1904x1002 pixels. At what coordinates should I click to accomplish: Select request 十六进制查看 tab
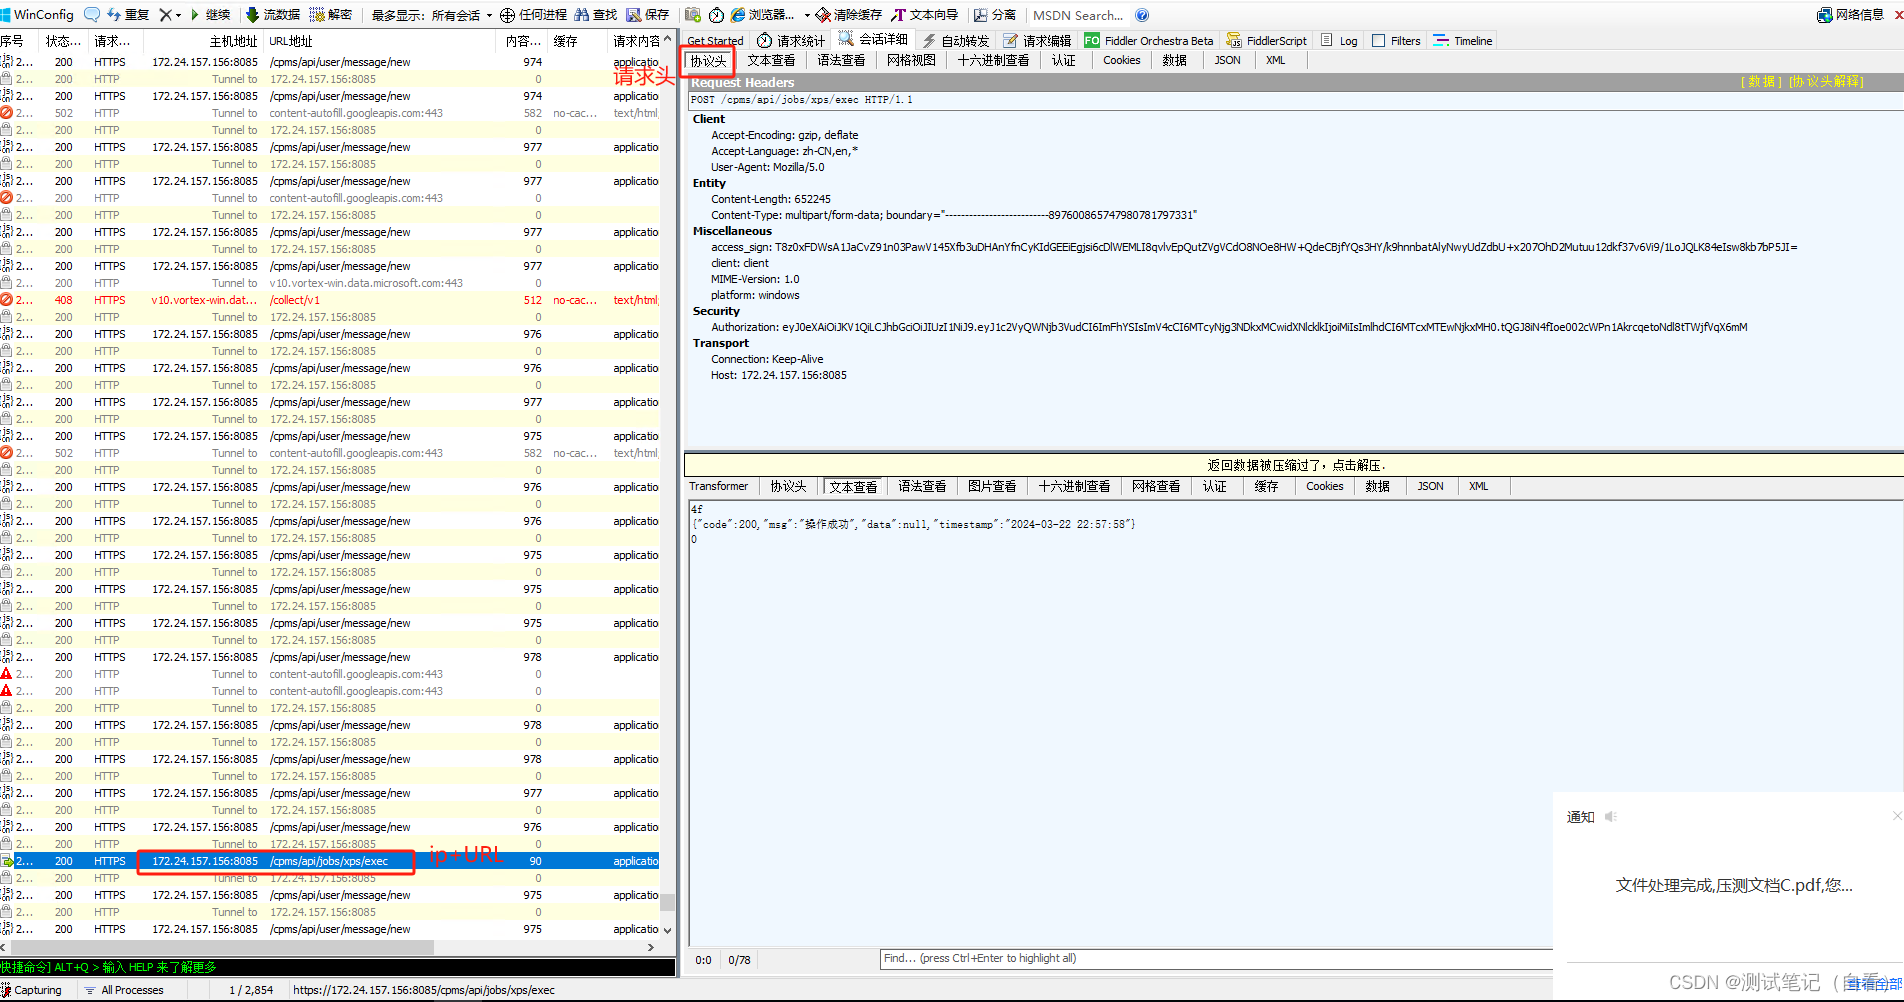(x=993, y=60)
